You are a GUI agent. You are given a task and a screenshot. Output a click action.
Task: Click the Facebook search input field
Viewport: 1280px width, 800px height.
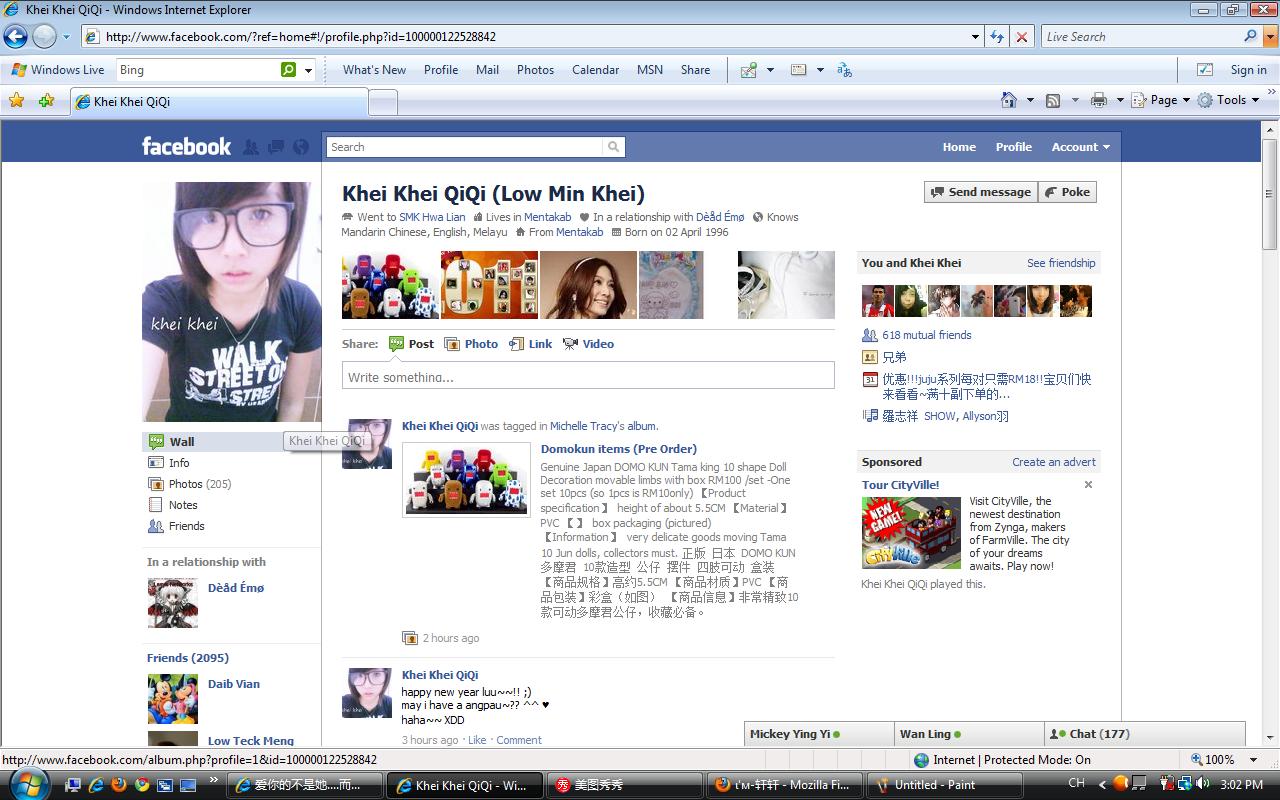(x=465, y=147)
